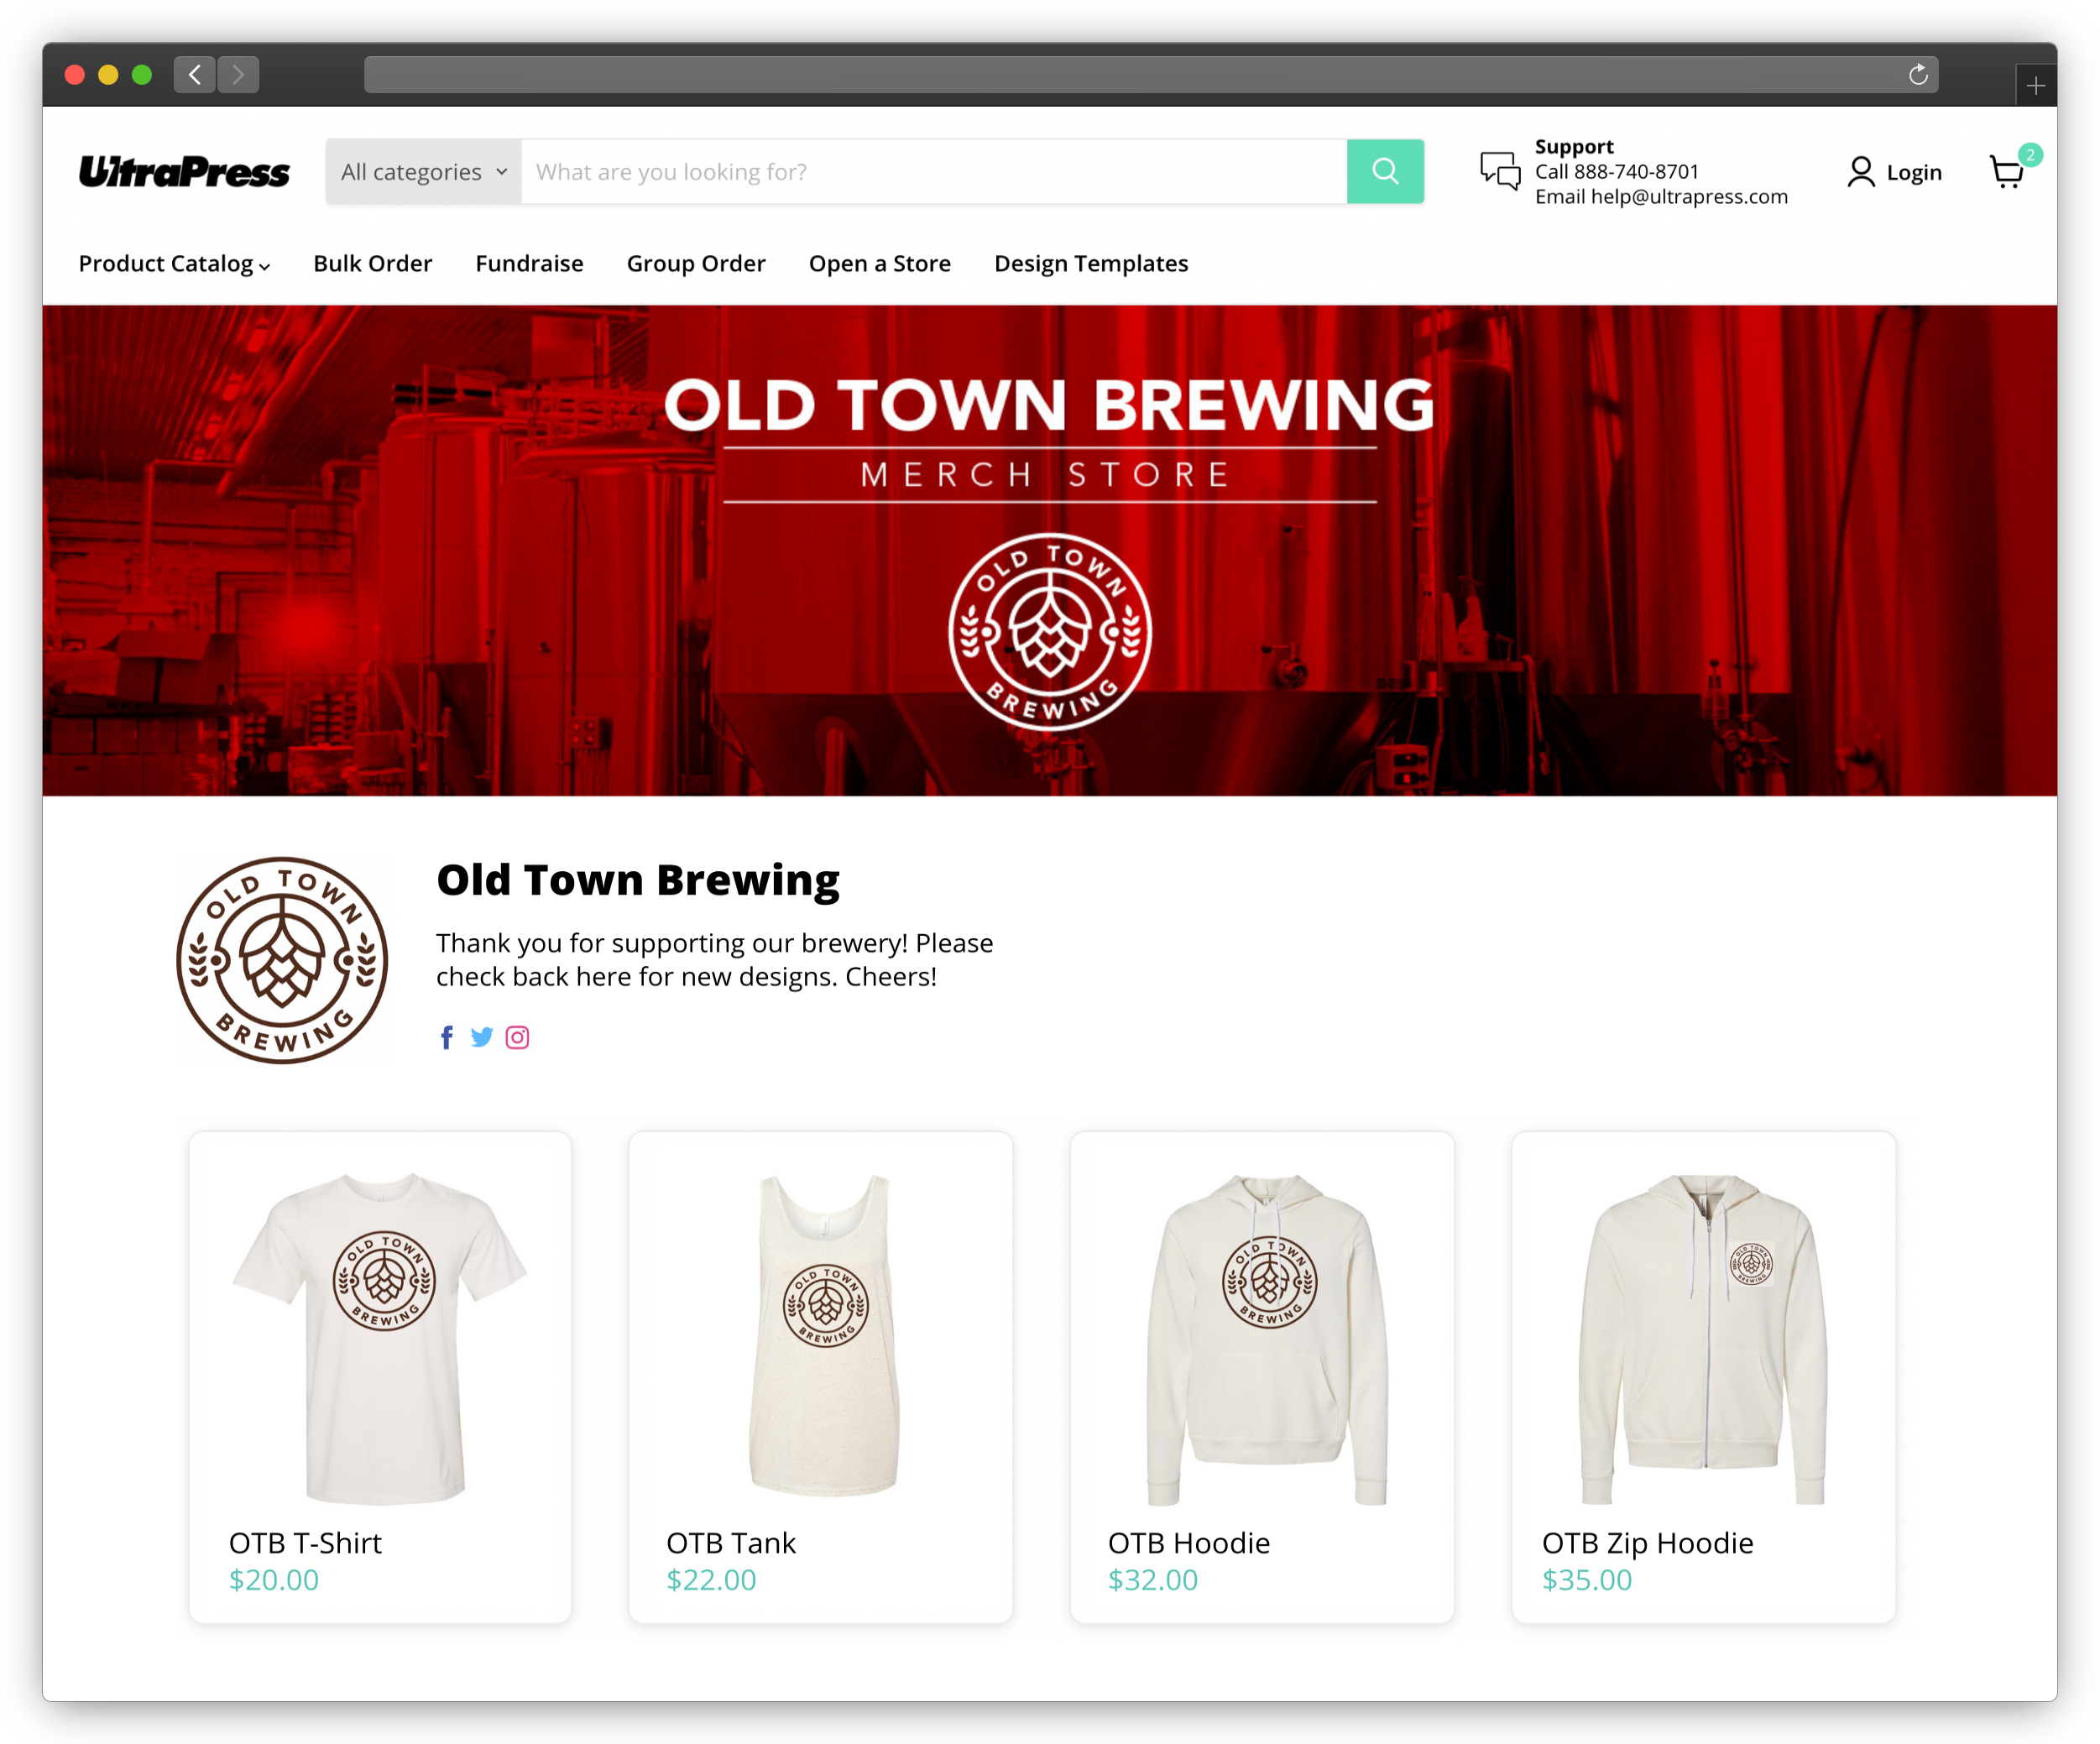Click the OTB T-Shirt product image
The image size is (2100, 1744).
(381, 1338)
